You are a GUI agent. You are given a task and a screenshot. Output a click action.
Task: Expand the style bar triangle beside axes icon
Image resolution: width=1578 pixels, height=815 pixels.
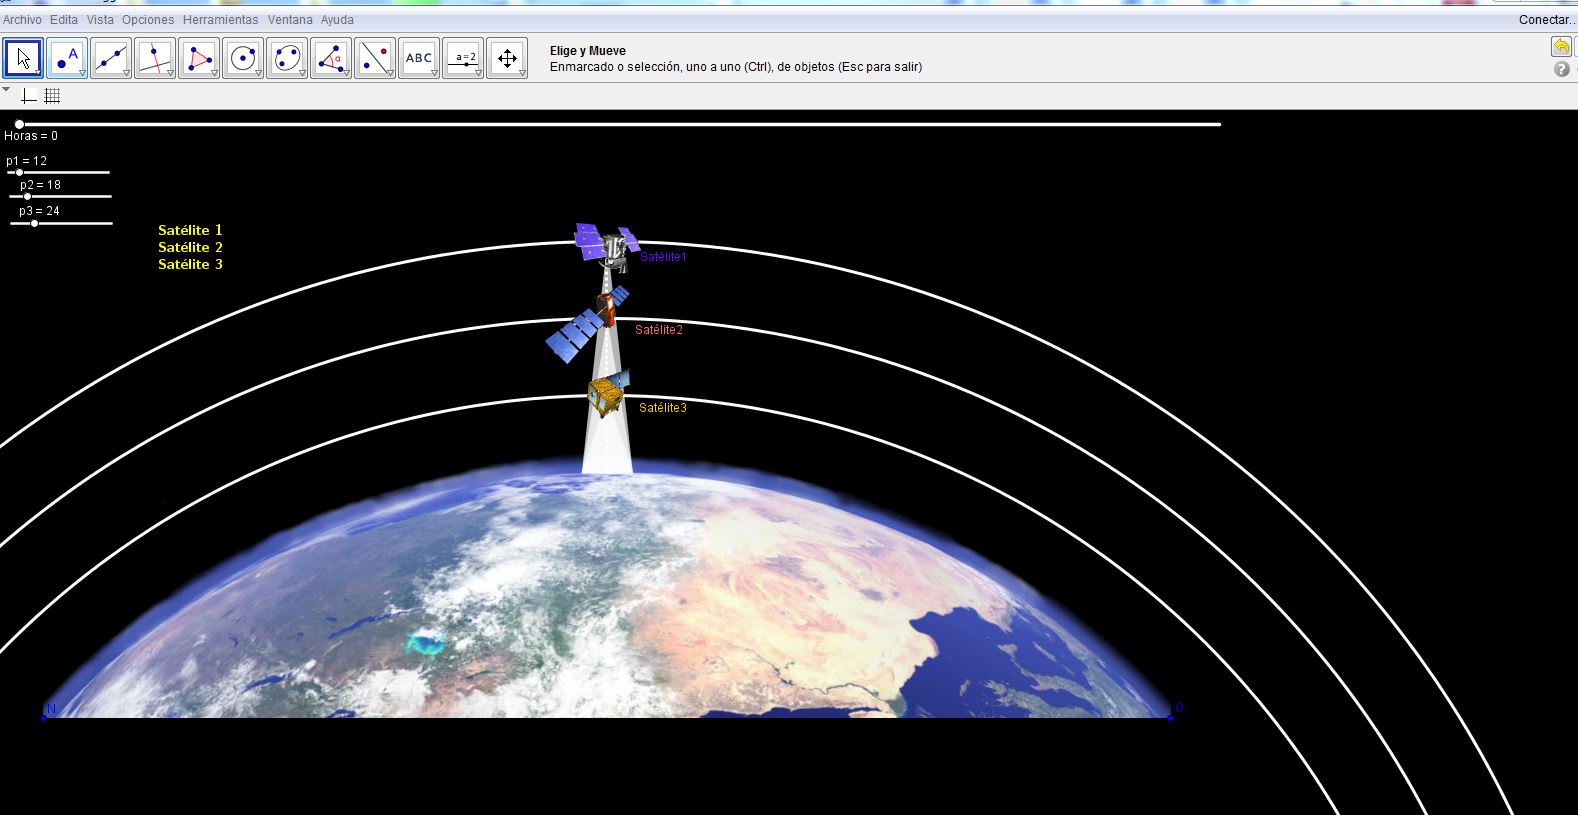click(x=7, y=90)
